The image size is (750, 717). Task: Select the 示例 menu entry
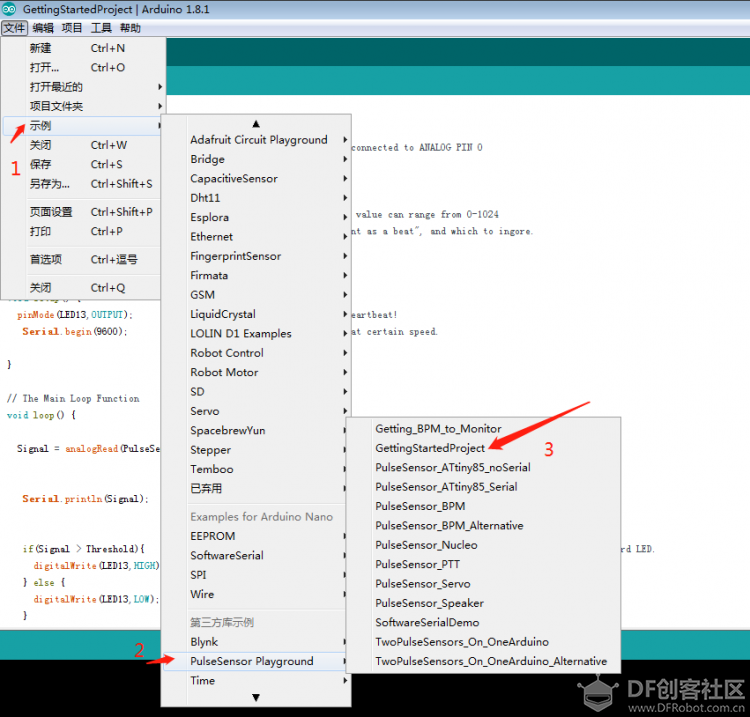click(x=82, y=126)
